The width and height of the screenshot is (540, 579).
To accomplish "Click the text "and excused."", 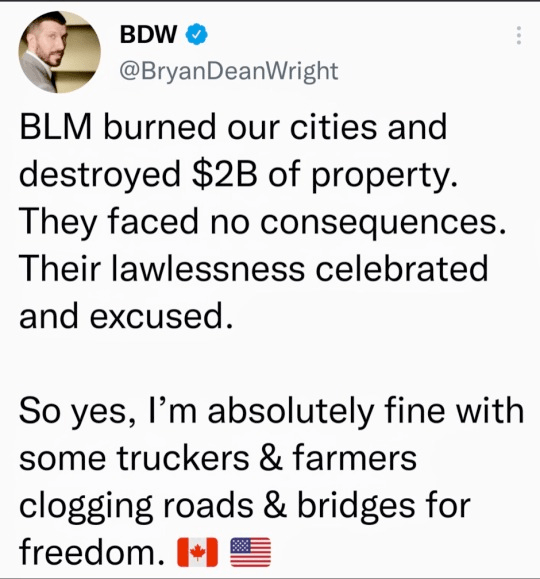I will 126,316.
